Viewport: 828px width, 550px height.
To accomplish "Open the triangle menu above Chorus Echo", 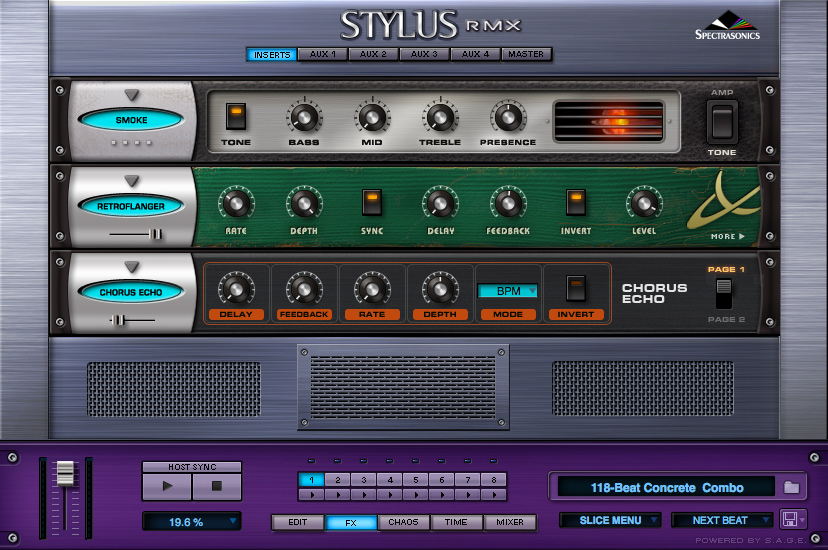I will (131, 267).
